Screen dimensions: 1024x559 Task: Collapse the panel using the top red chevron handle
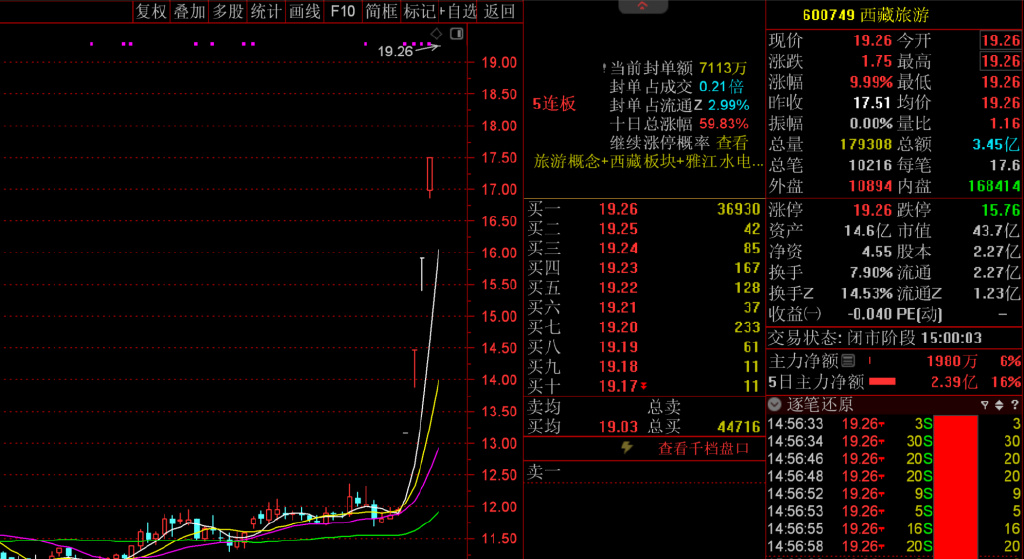(x=643, y=7)
